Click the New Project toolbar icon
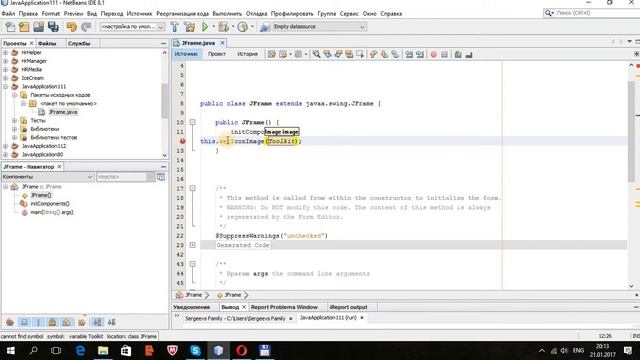 point(24,27)
